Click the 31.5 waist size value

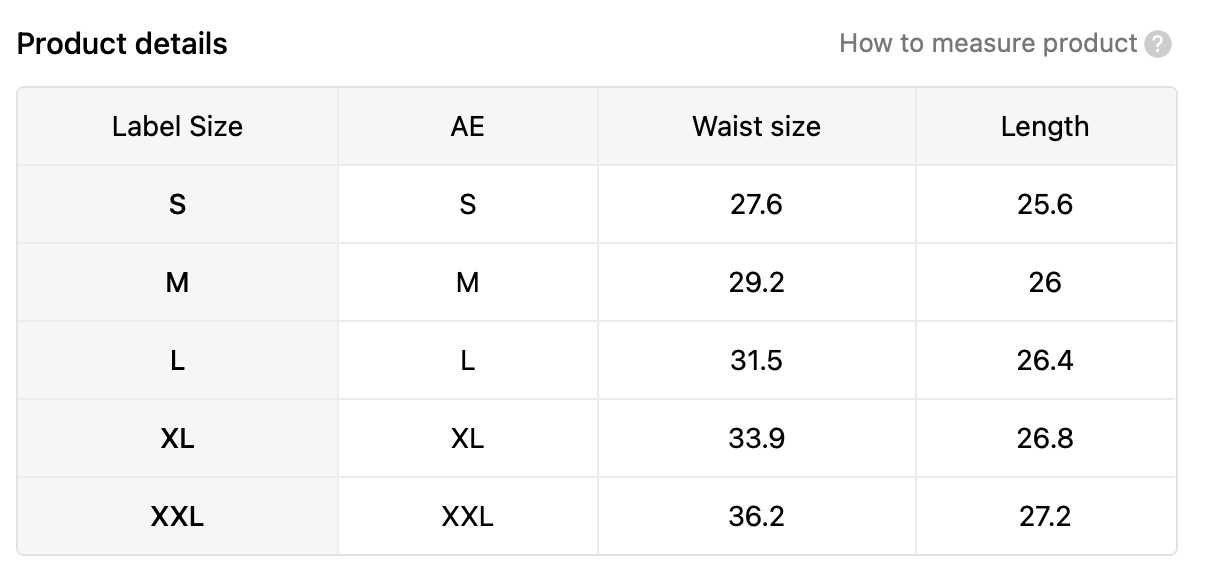(x=756, y=360)
